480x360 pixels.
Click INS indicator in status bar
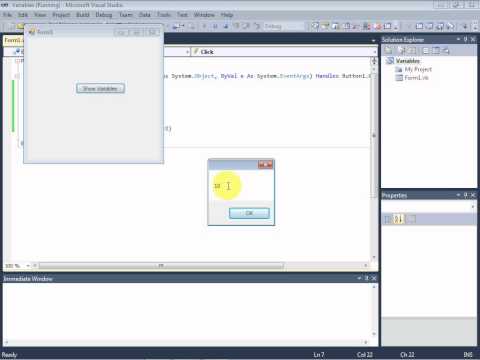(468, 355)
